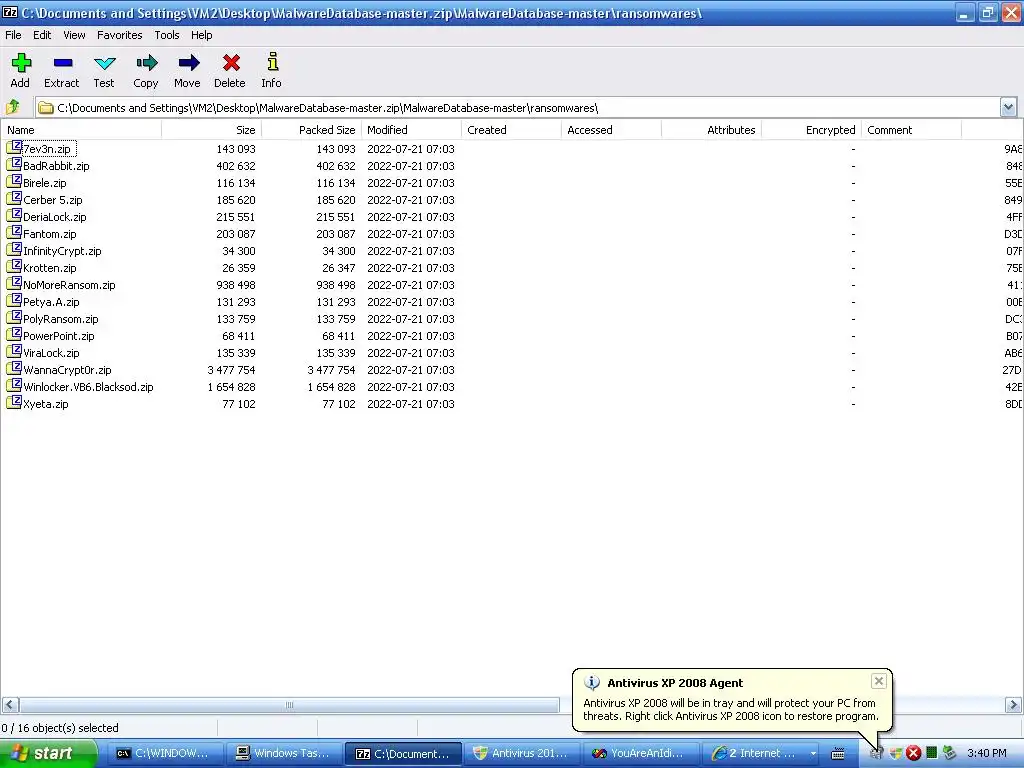Click the 7ev3n.zip archive icon
This screenshot has width=1024, height=768.
14,148
